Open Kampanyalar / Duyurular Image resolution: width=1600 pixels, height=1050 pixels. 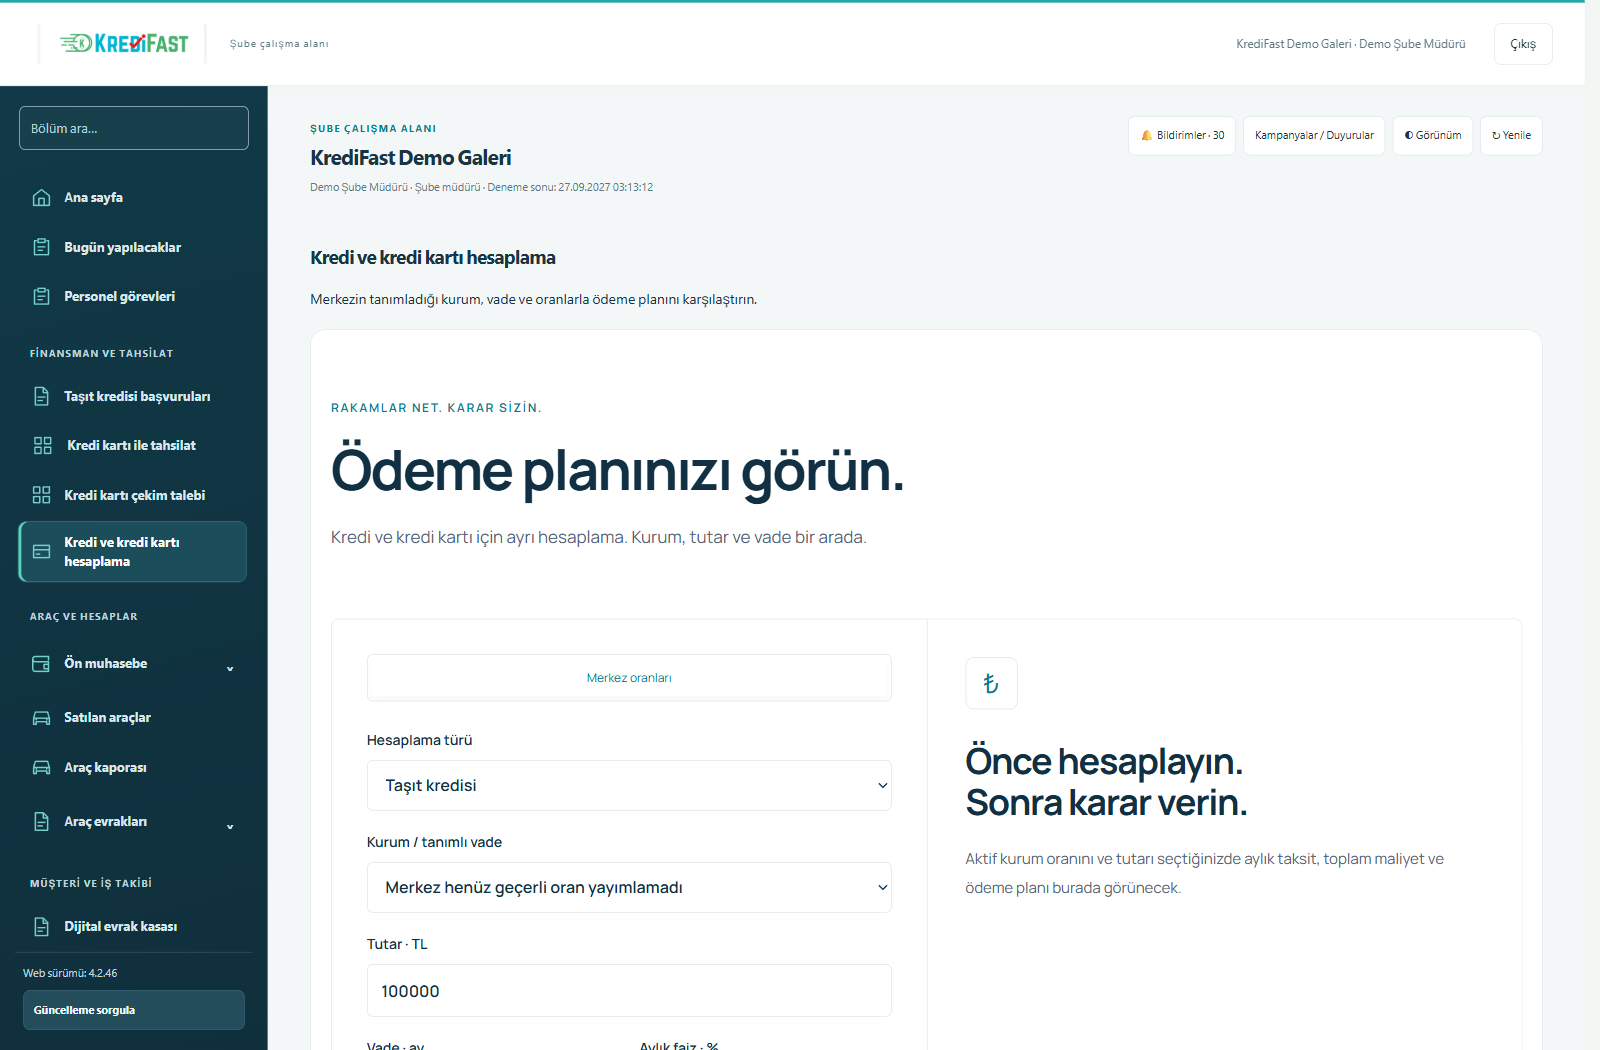coord(1314,135)
